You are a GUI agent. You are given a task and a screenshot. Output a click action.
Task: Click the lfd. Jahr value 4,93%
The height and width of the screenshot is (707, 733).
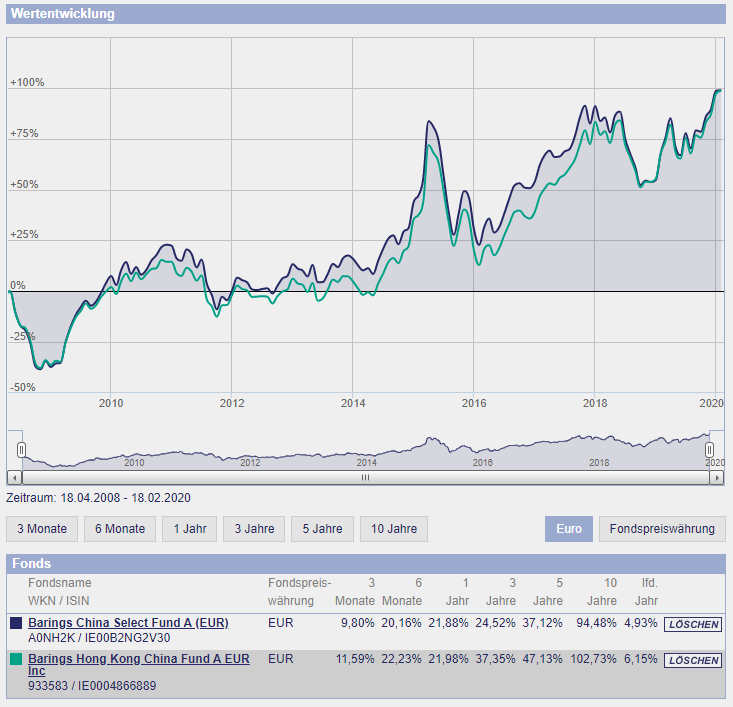click(x=641, y=623)
